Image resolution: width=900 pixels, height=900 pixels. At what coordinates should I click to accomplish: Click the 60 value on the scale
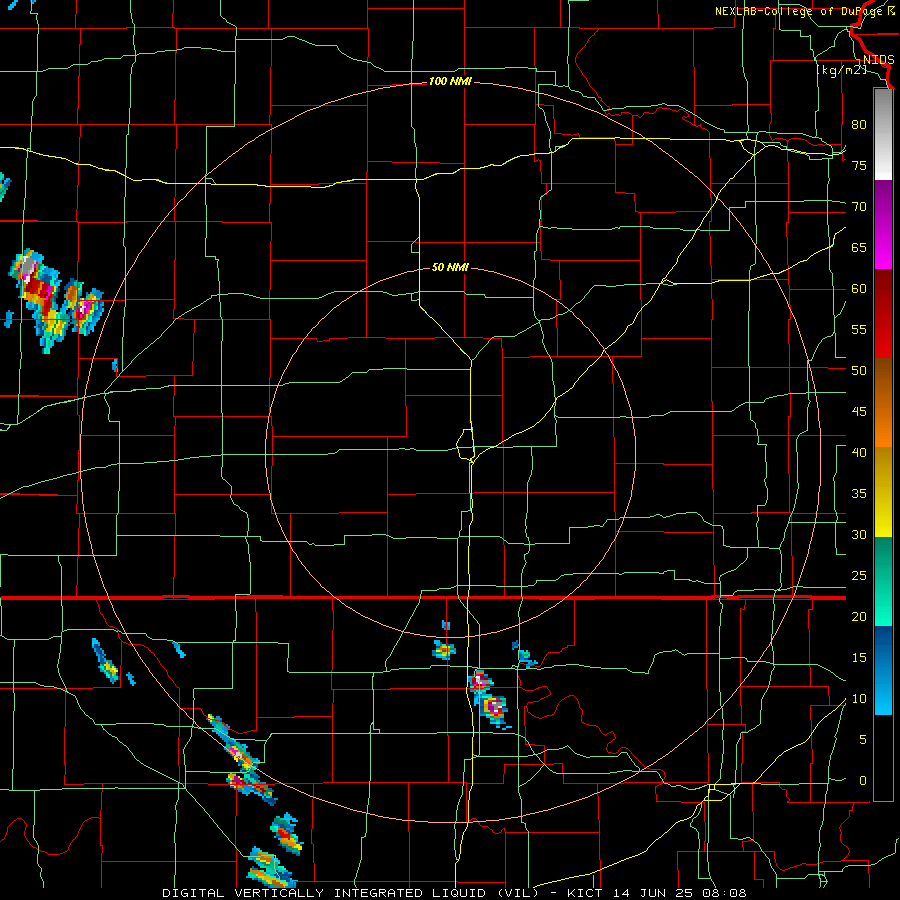(859, 289)
